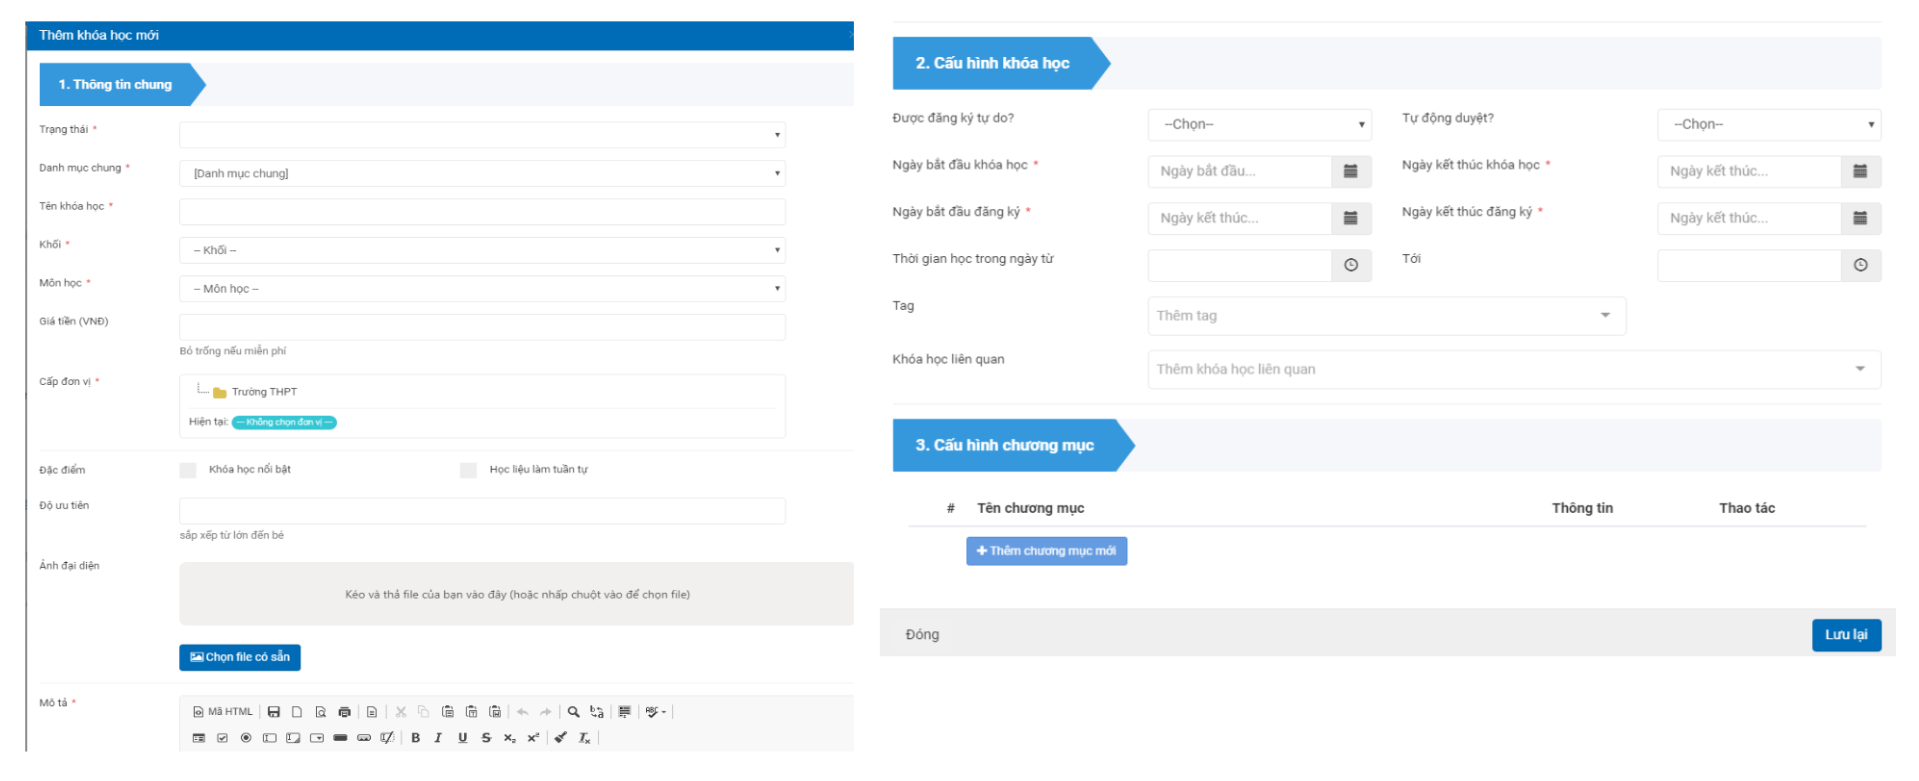Viewport: 1919px width, 781px height.
Task: Open Find via magnifier icon in editor
Action: (x=573, y=712)
